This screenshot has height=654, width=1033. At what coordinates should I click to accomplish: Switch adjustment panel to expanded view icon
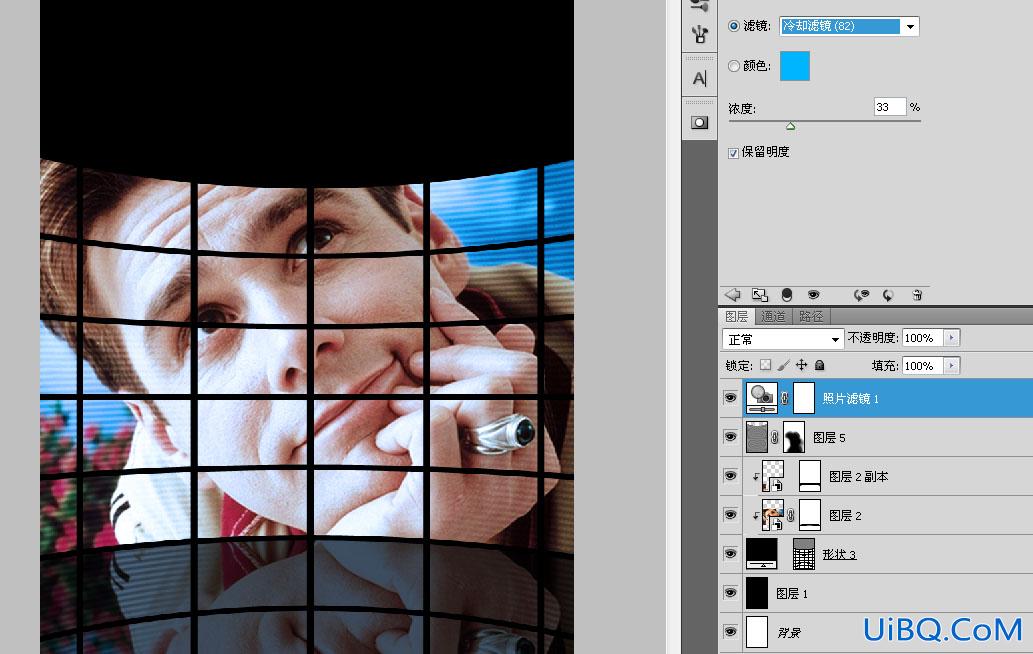[x=760, y=295]
